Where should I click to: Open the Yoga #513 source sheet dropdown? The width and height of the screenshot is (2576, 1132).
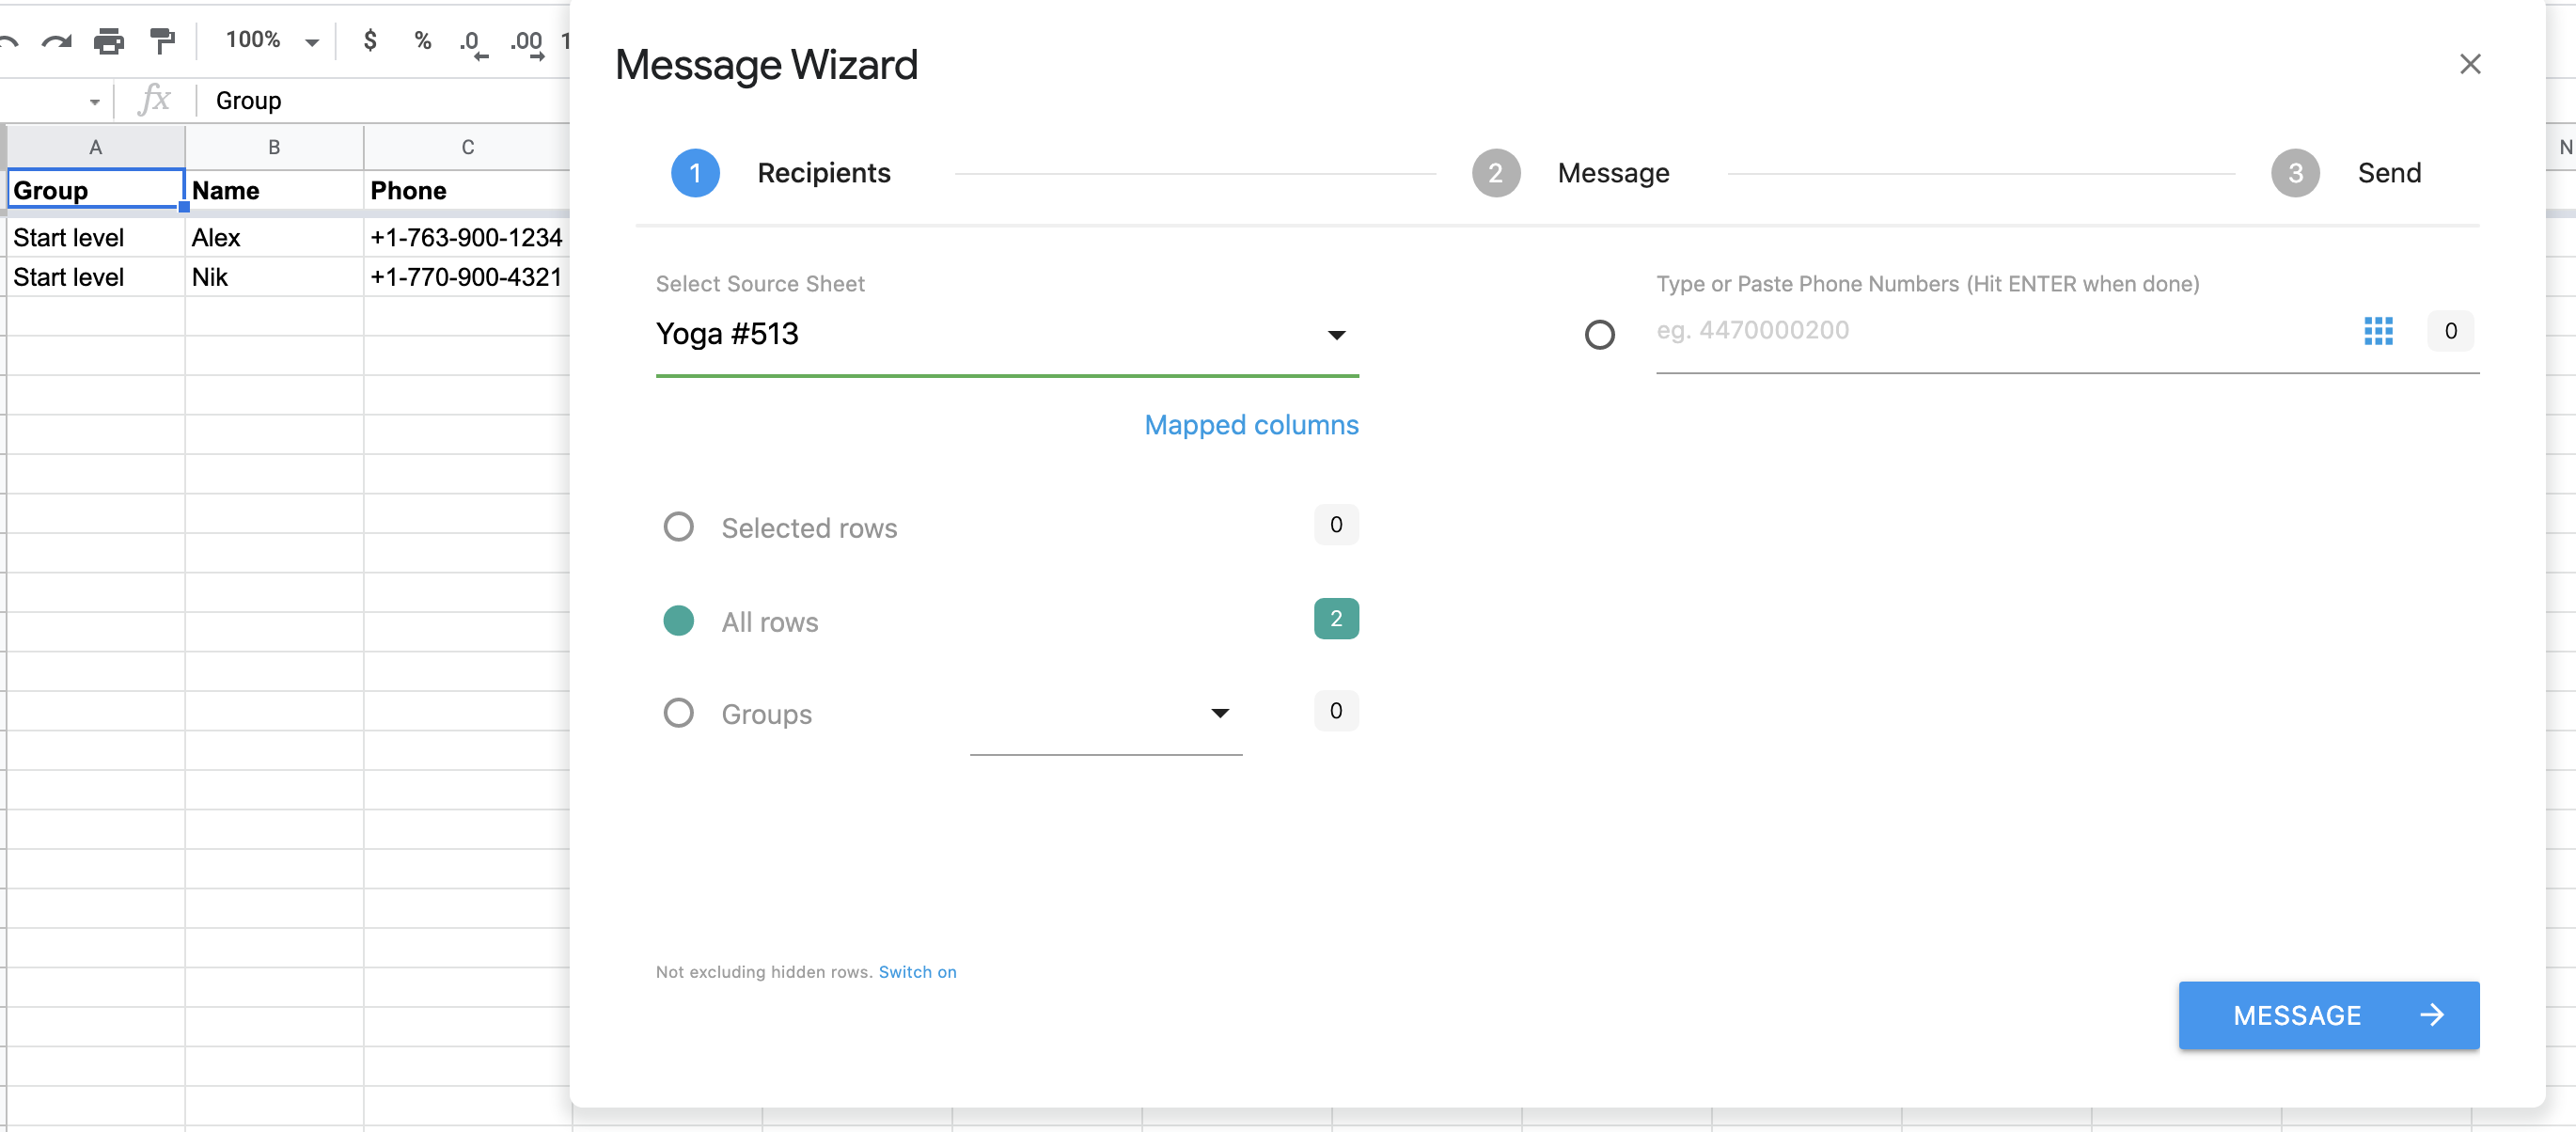(x=1337, y=335)
